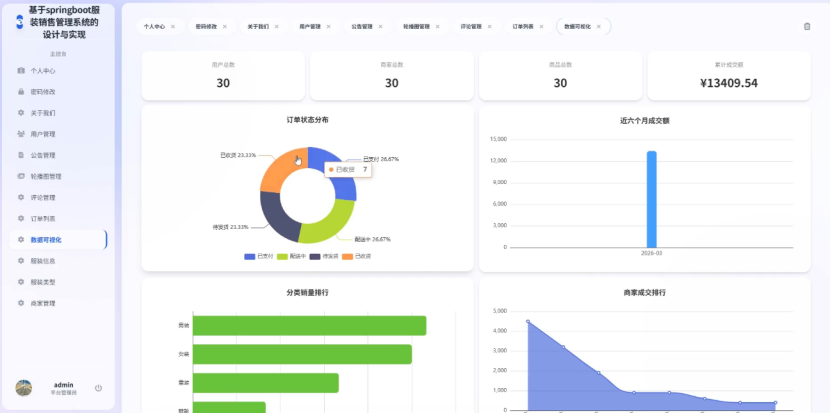Switch to the 评论管理 tab

(x=471, y=26)
